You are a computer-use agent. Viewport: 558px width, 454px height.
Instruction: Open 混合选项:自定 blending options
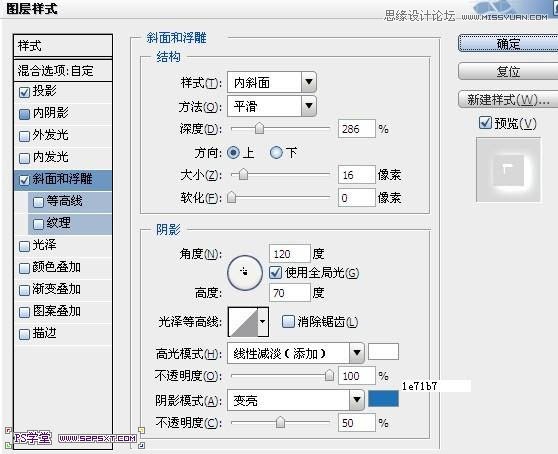click(63, 70)
